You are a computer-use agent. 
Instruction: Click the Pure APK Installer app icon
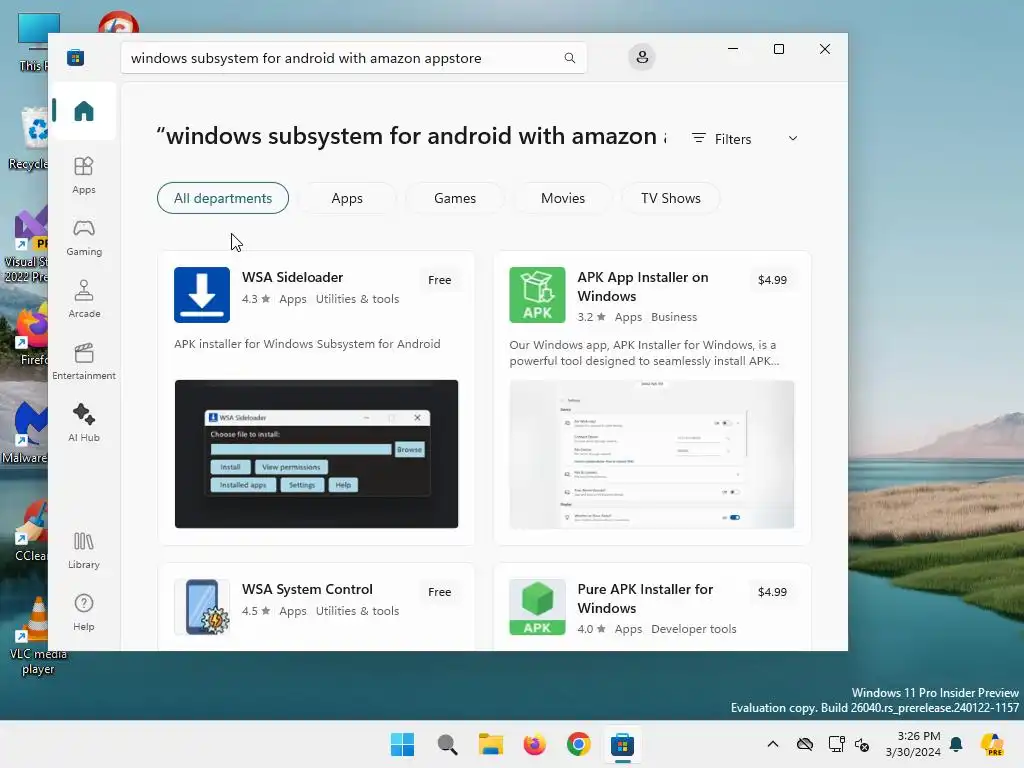coord(537,607)
